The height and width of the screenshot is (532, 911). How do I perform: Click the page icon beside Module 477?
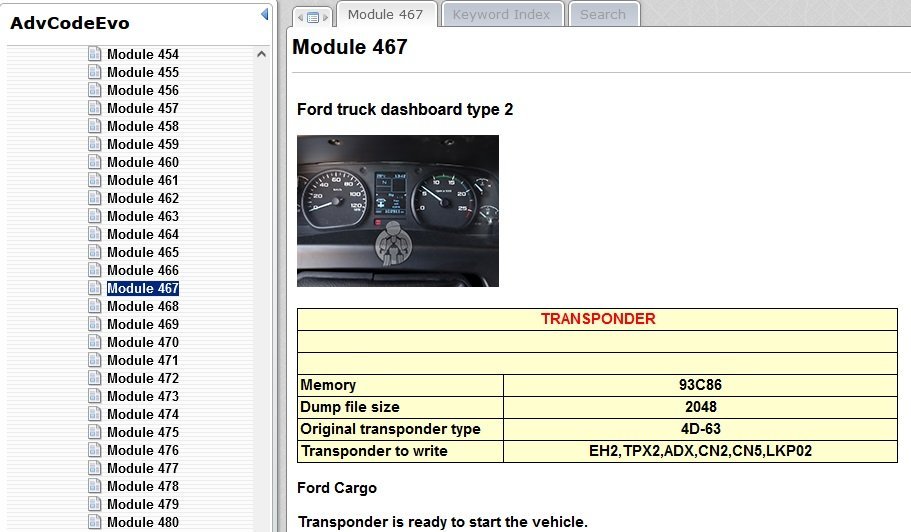95,468
